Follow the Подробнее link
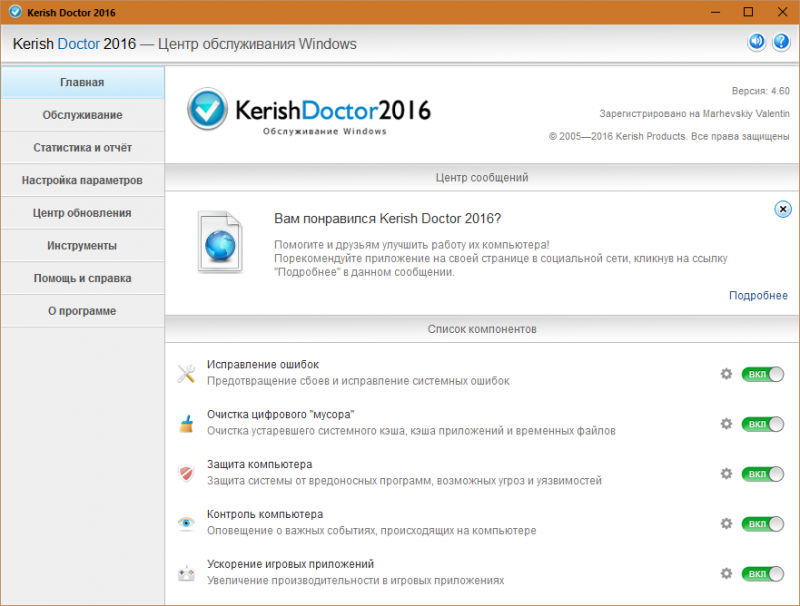 coord(758,295)
